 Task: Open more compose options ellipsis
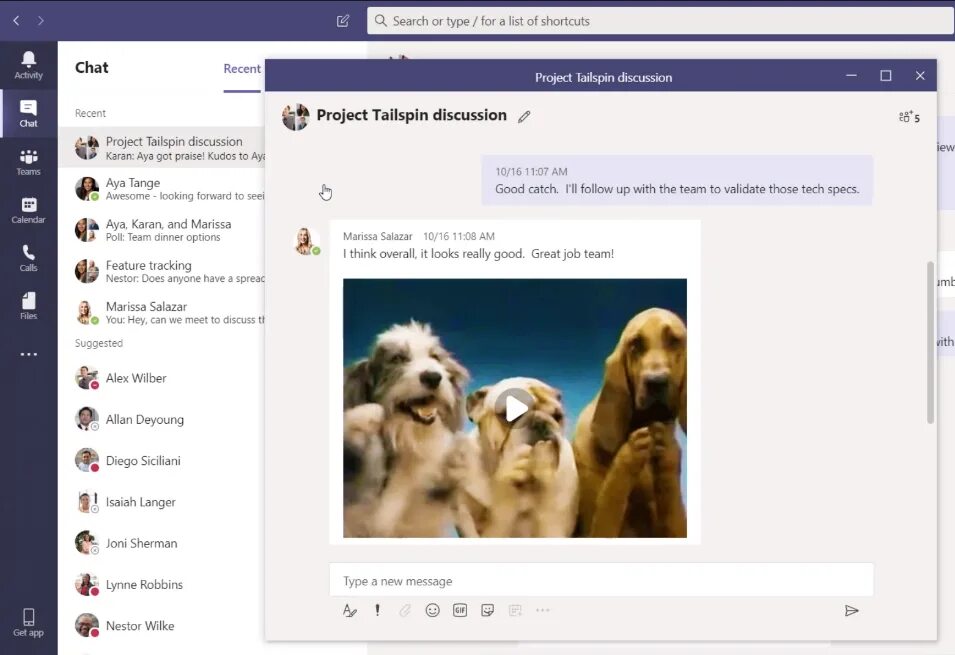543,610
